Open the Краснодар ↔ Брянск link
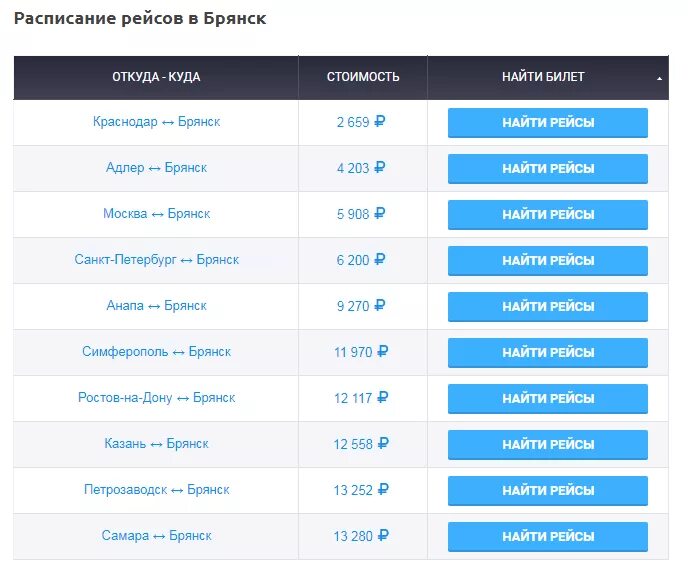 (x=156, y=122)
